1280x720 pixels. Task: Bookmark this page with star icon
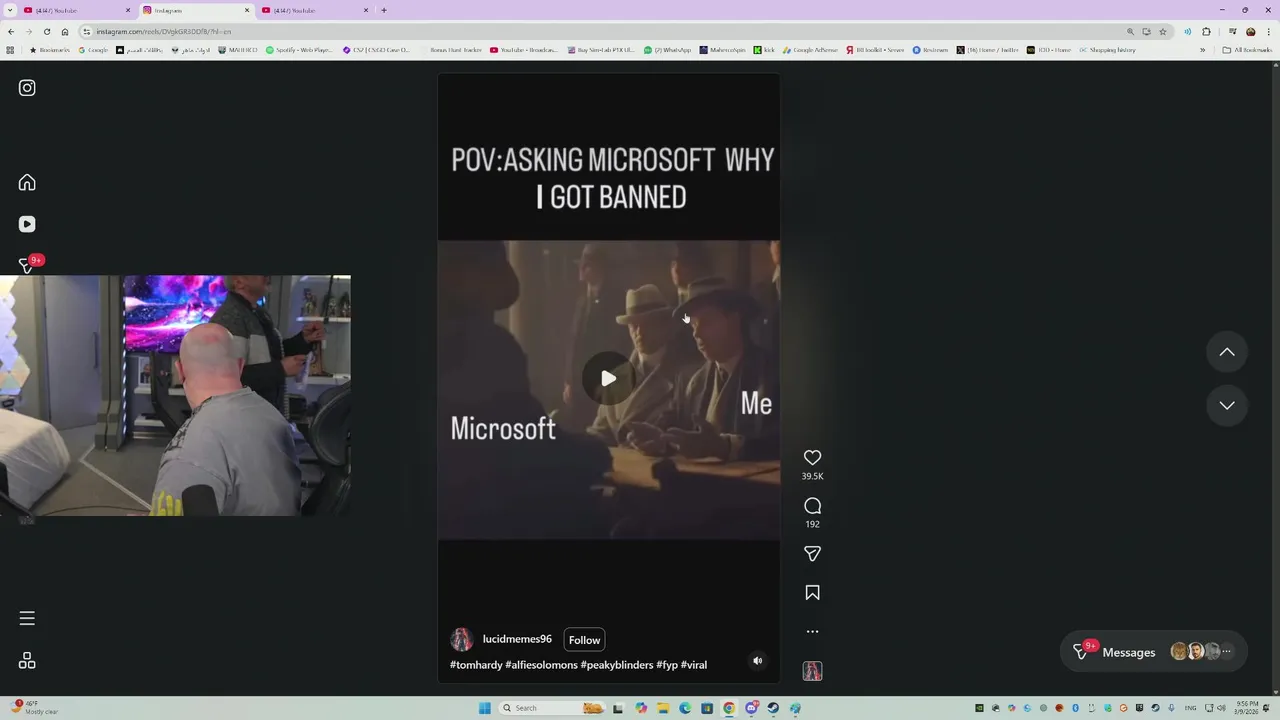pos(1162,31)
